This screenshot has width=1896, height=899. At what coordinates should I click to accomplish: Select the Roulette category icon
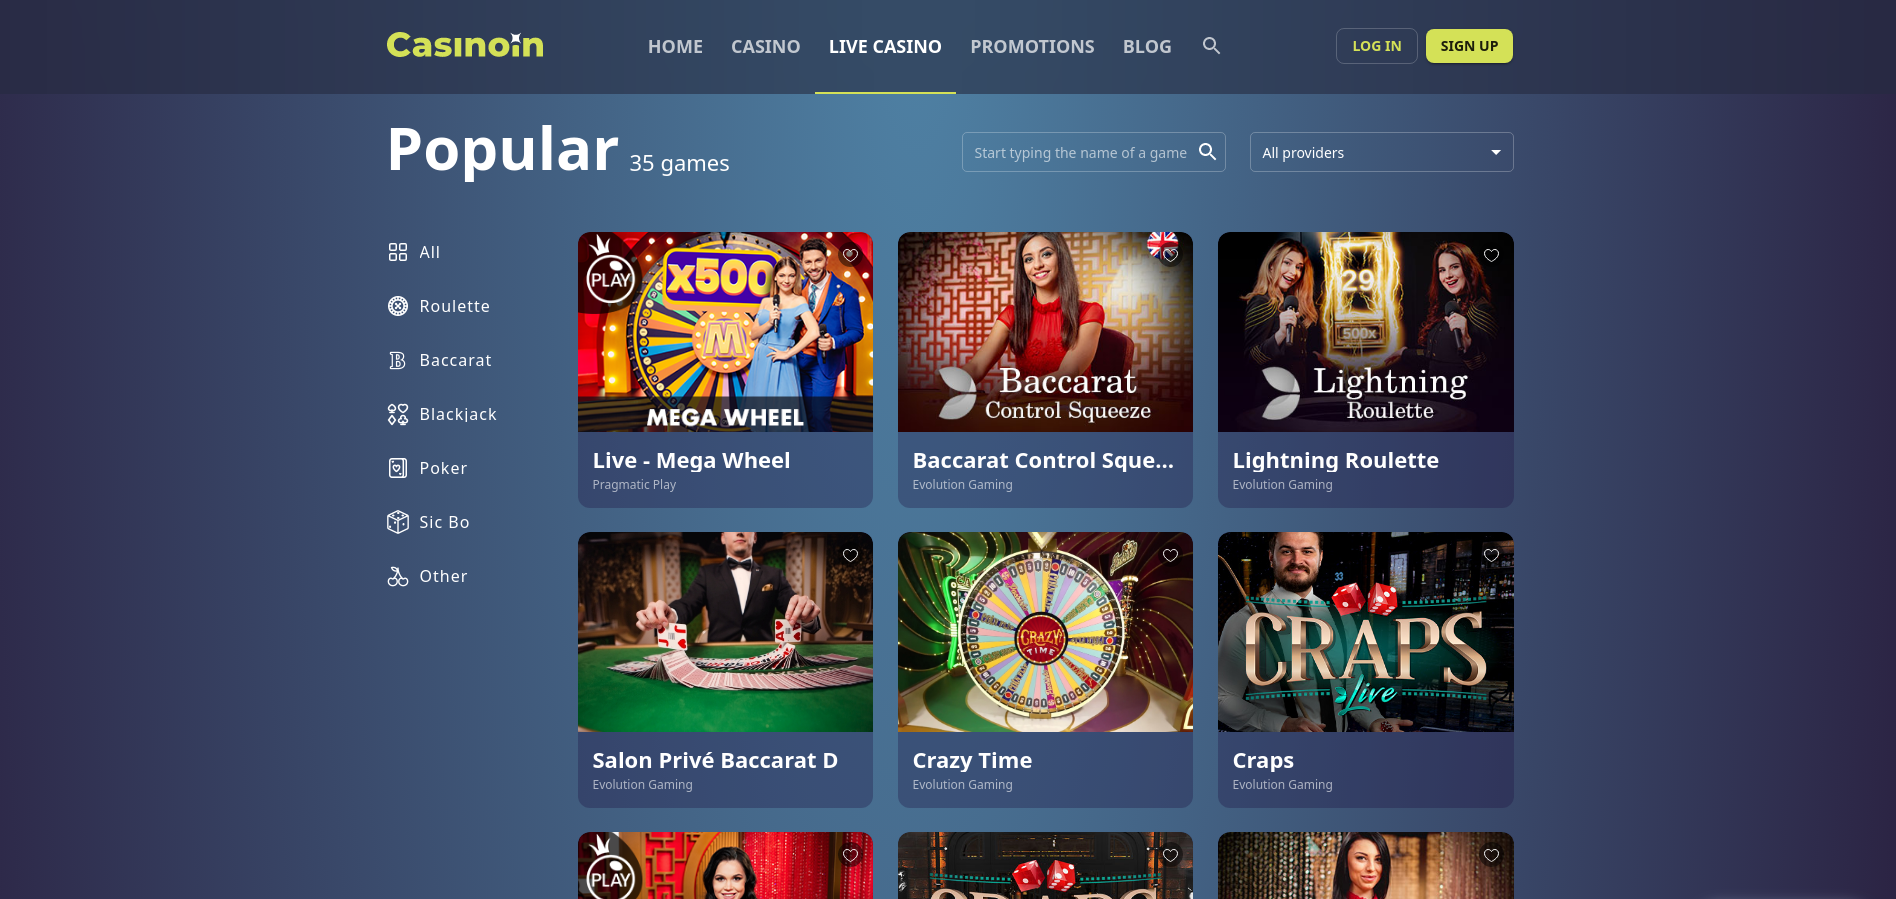click(398, 306)
